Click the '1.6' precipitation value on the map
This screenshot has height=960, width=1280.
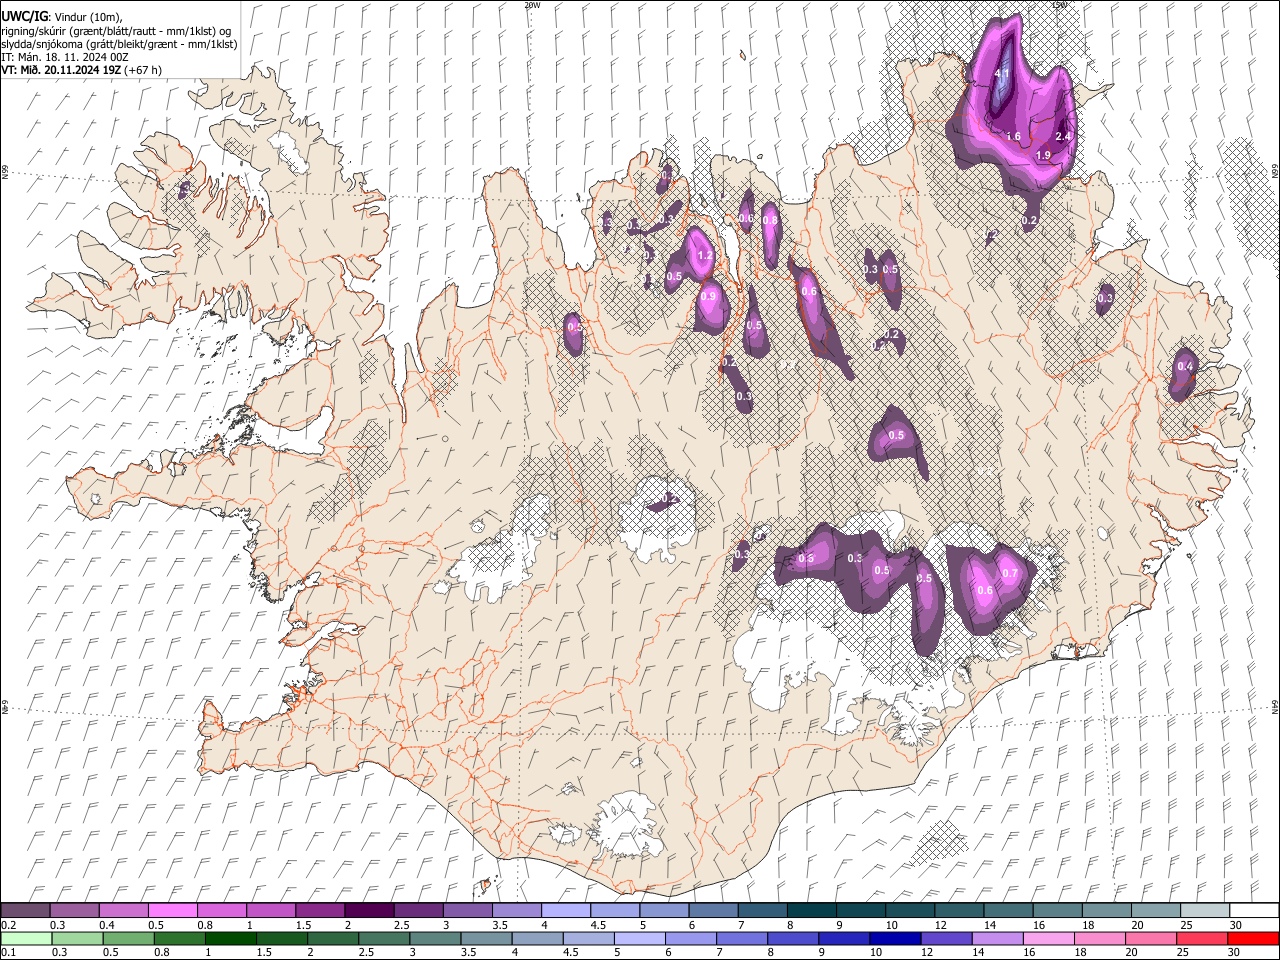(x=1013, y=137)
